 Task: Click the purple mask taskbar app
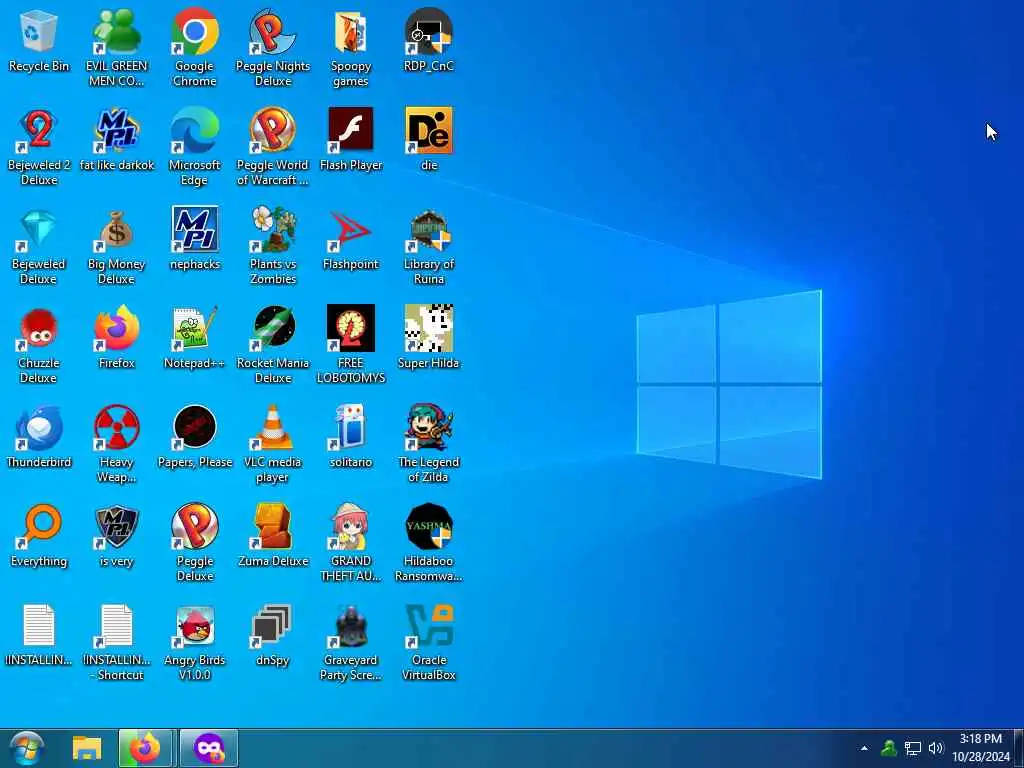[209, 748]
